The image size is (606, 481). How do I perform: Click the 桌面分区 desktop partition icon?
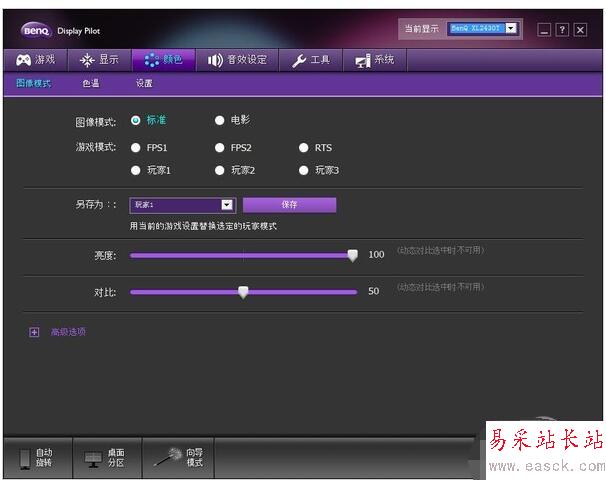(x=93, y=458)
